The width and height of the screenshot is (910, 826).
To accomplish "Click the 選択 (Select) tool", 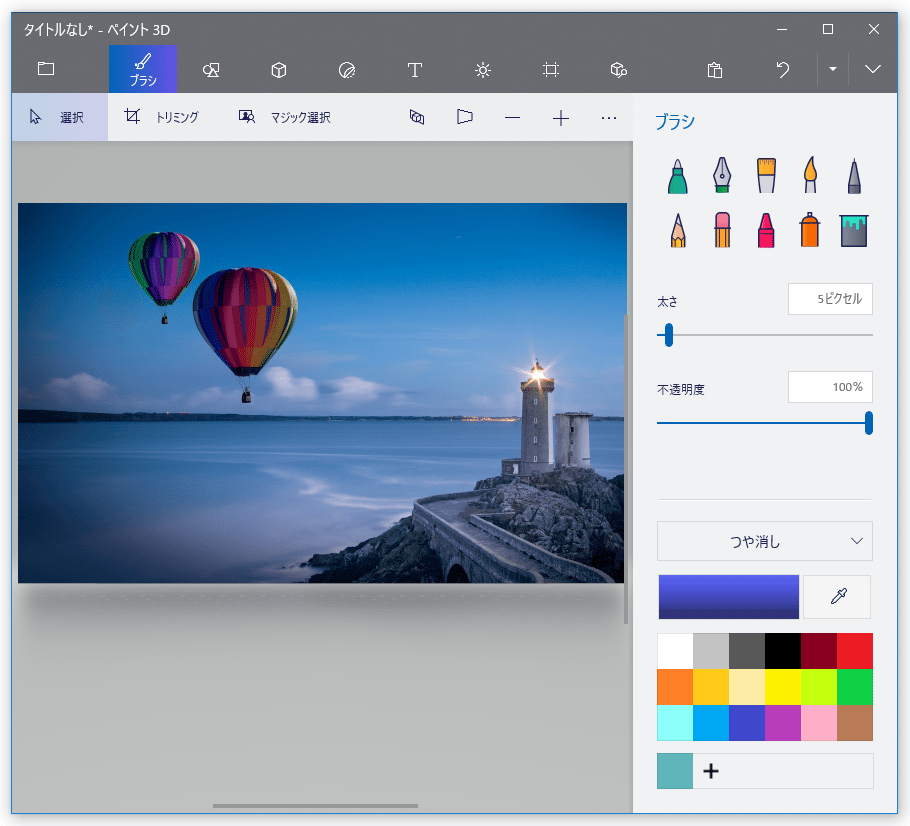I will pos(60,117).
